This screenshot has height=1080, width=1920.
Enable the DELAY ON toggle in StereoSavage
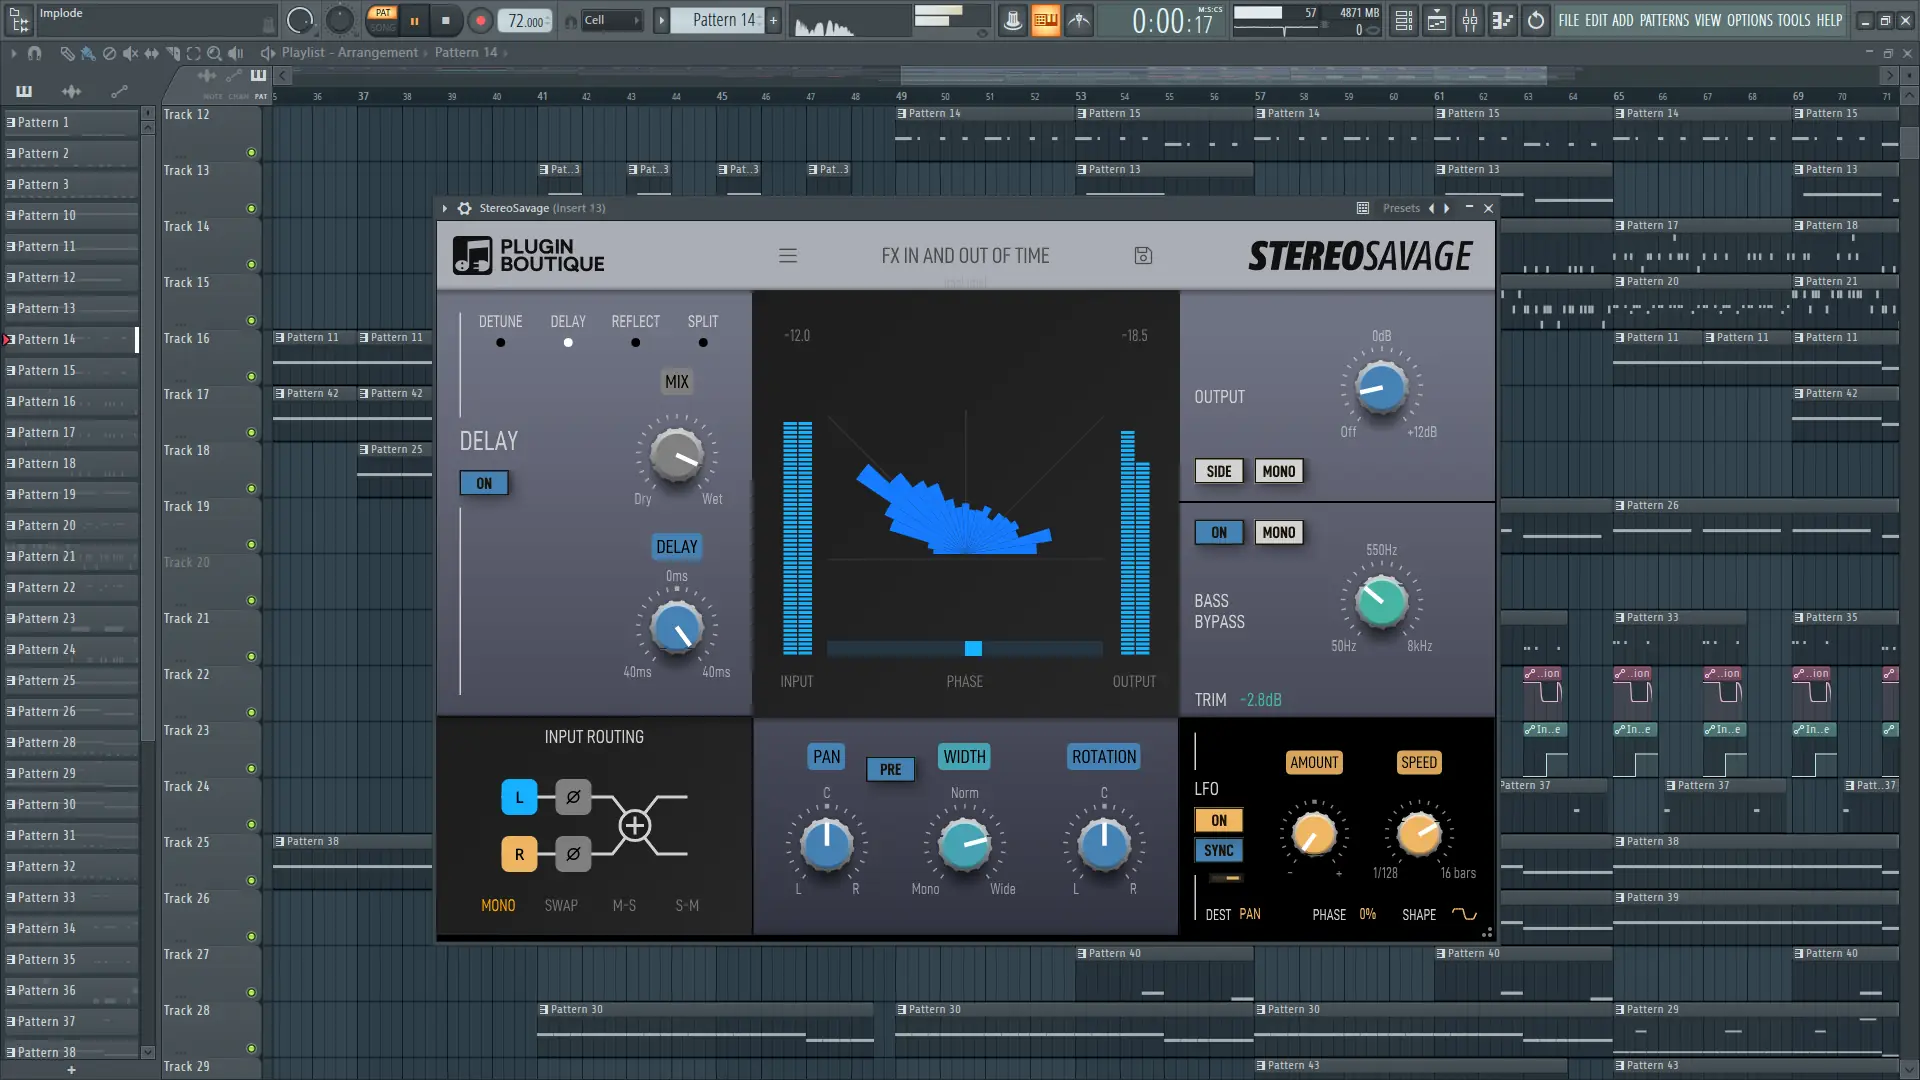484,483
